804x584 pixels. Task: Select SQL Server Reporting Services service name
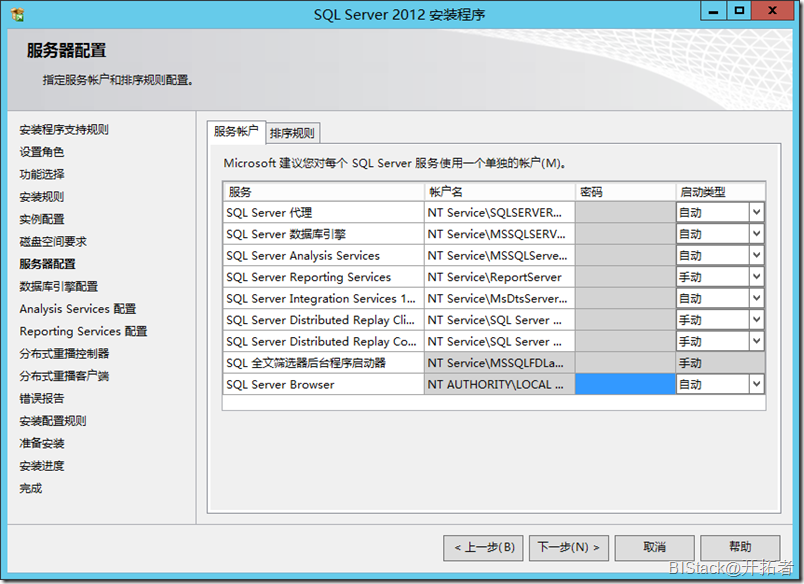(x=323, y=277)
